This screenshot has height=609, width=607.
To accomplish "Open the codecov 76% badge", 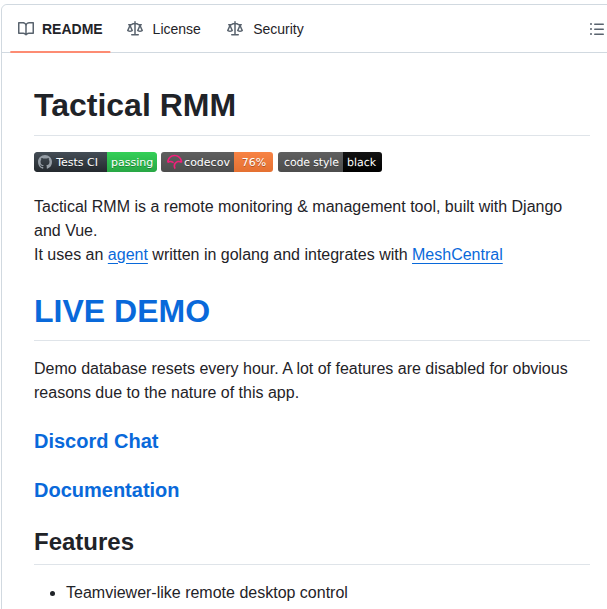I will pyautogui.click(x=217, y=162).
